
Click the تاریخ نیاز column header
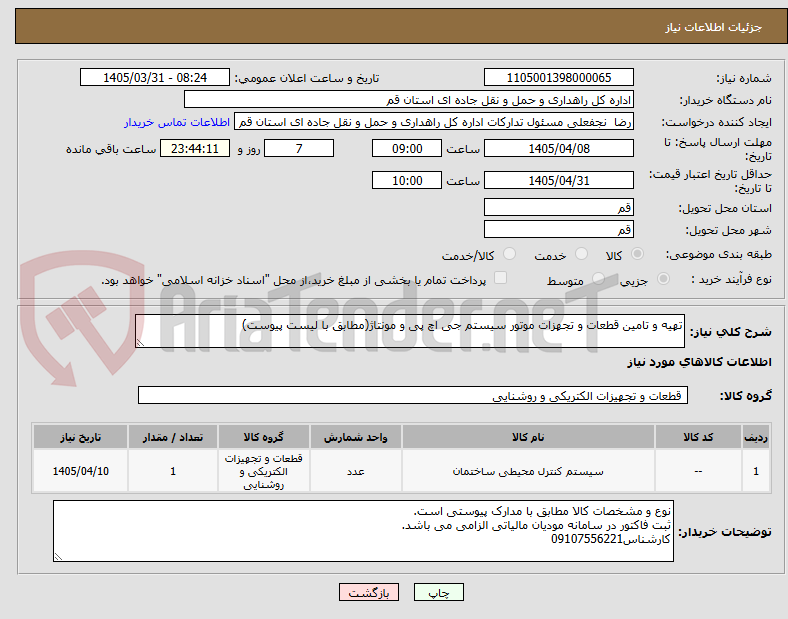pyautogui.click(x=80, y=437)
